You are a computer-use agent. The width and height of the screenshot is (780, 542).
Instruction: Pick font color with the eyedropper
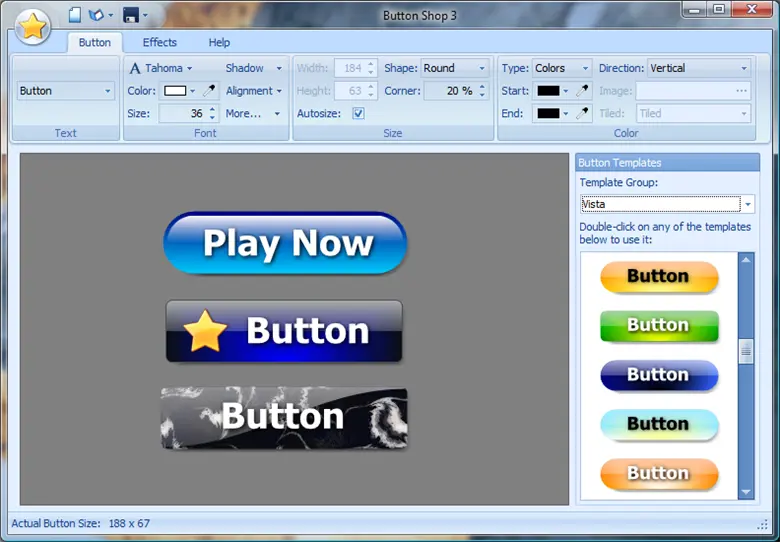[209, 91]
